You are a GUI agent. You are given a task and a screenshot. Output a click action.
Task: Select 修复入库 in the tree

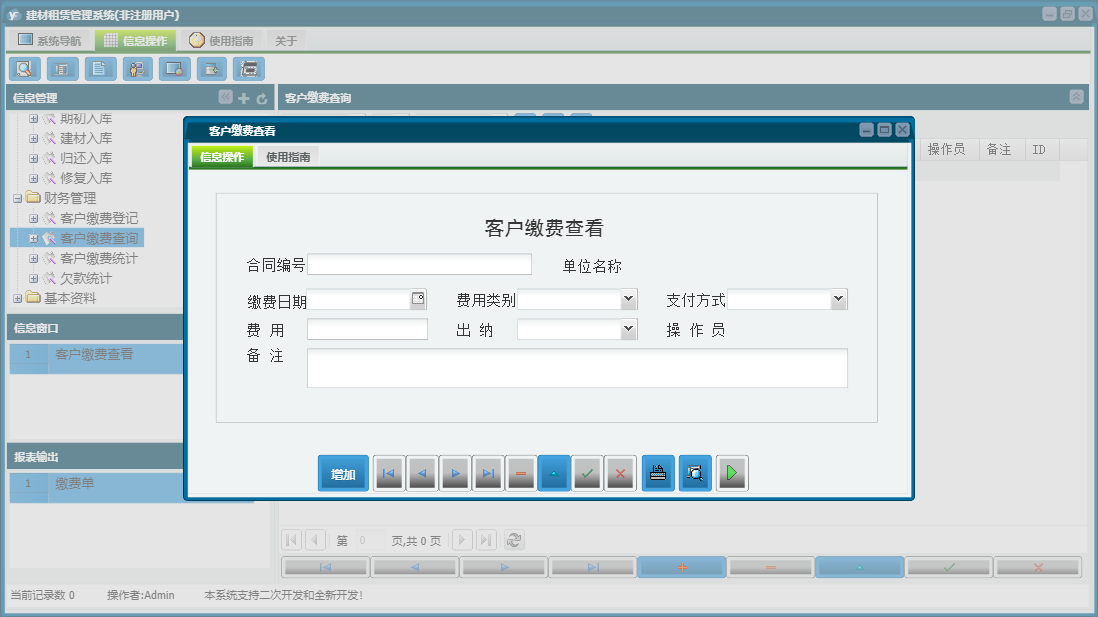pyautogui.click(x=85, y=178)
